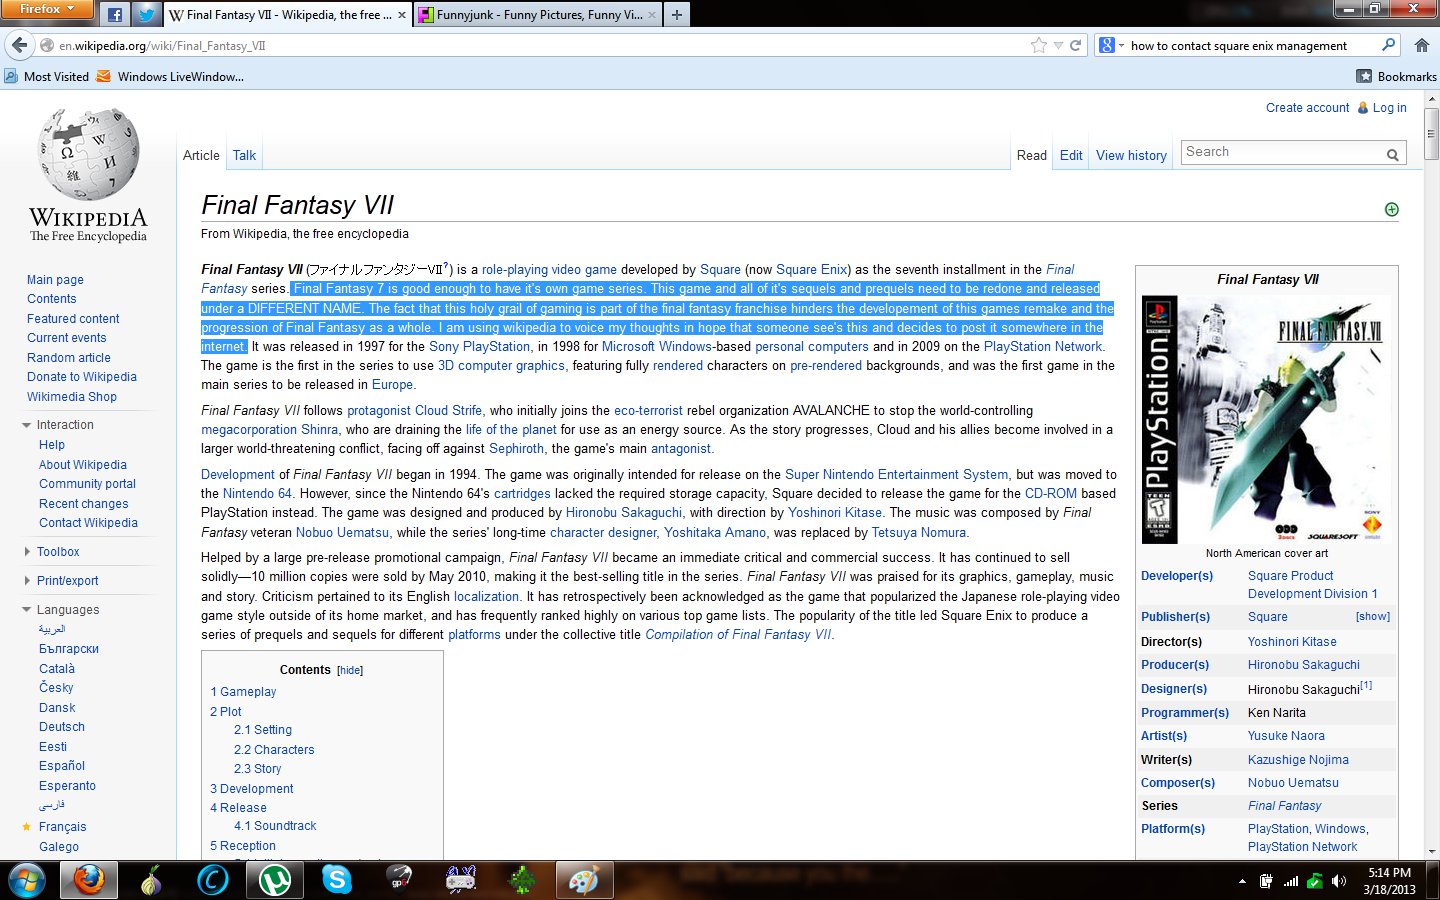Open the Yoshinori Kitase infobox link
Screen dimensions: 1440x900
1292,642
